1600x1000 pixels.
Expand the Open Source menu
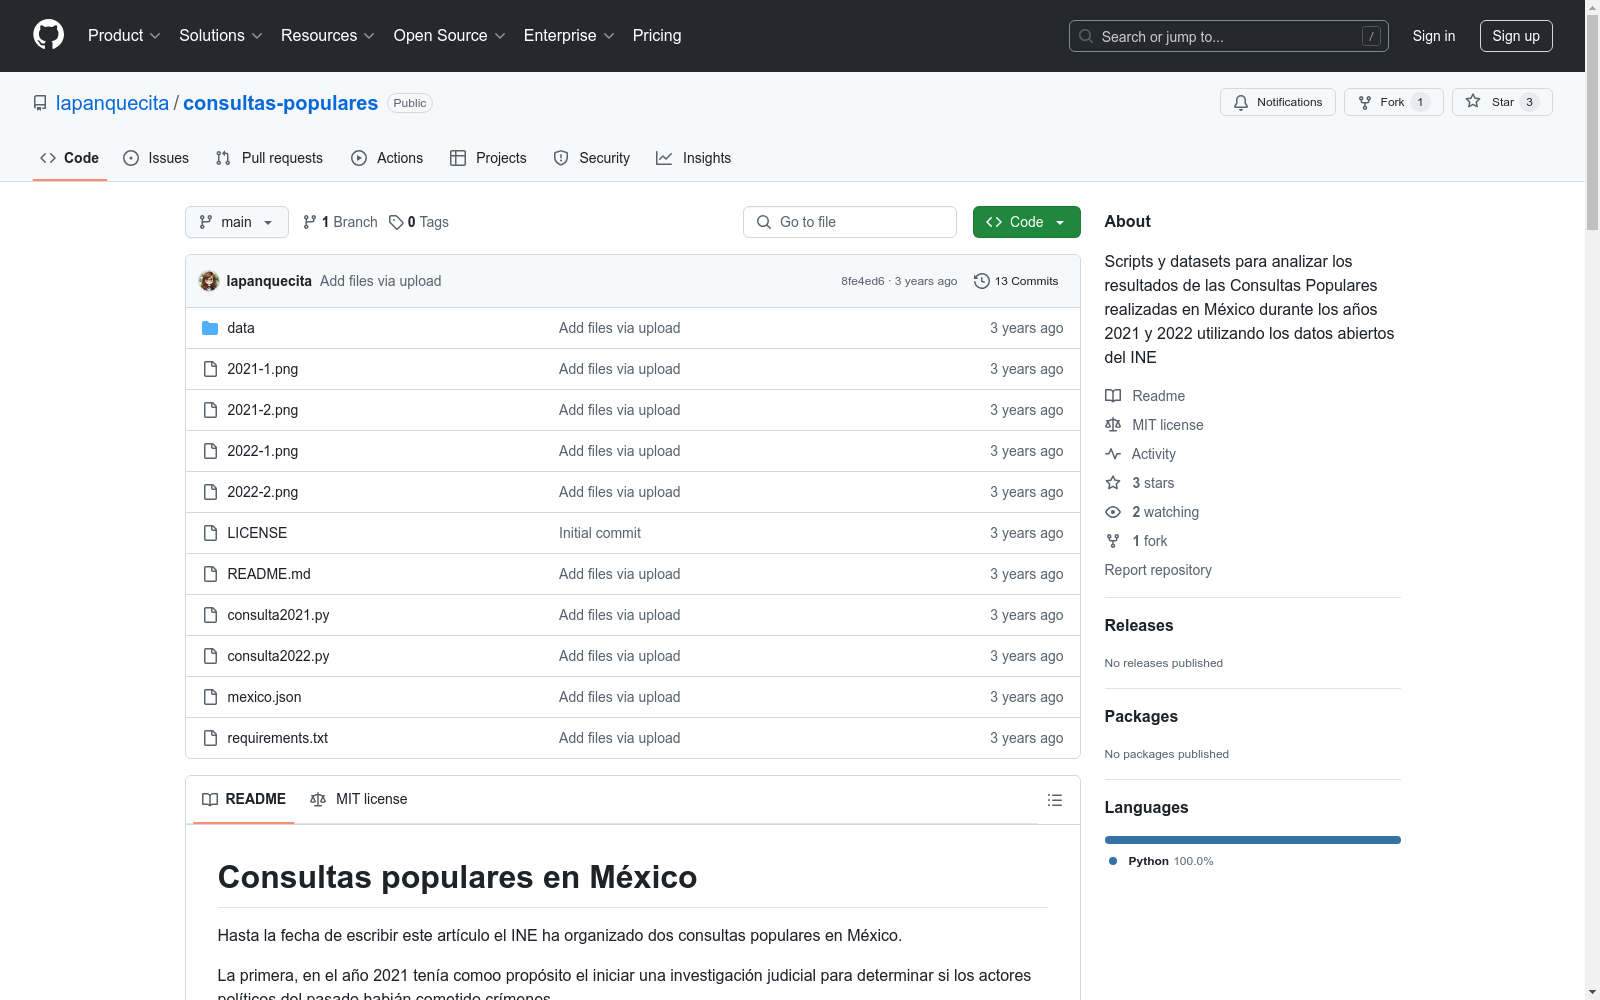[450, 36]
